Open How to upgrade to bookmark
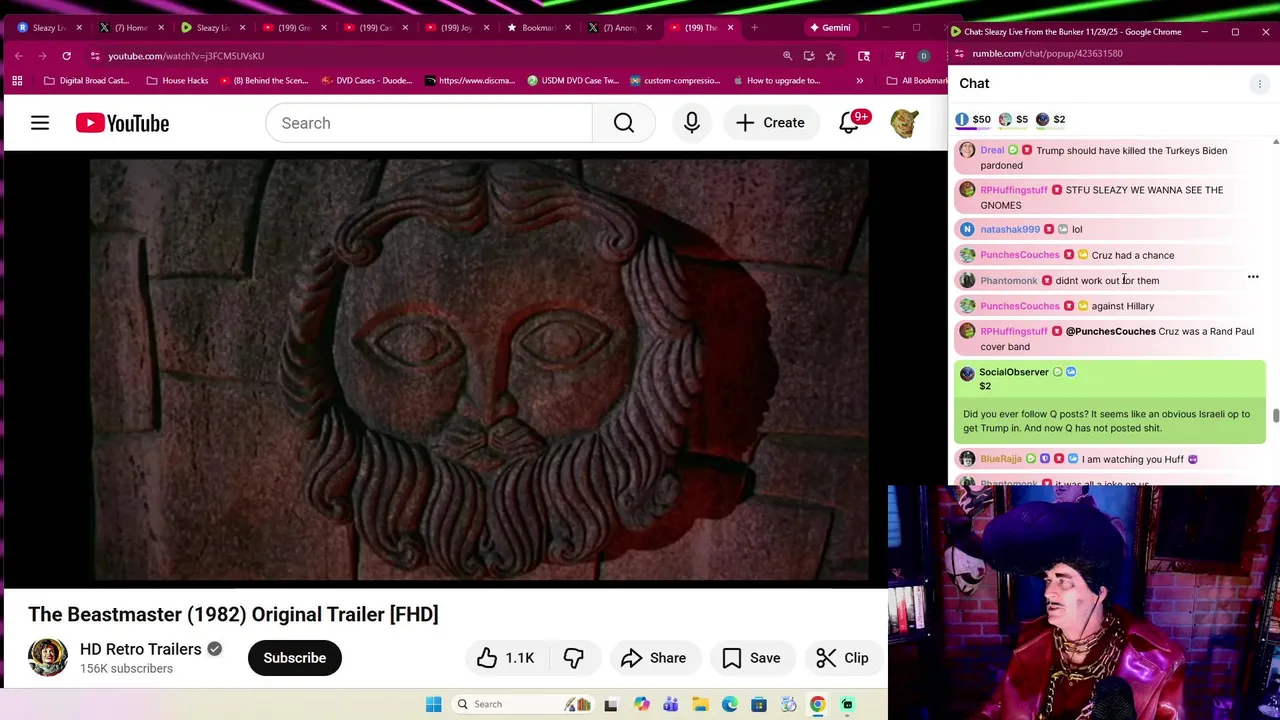Image resolution: width=1280 pixels, height=720 pixels. pos(777,80)
